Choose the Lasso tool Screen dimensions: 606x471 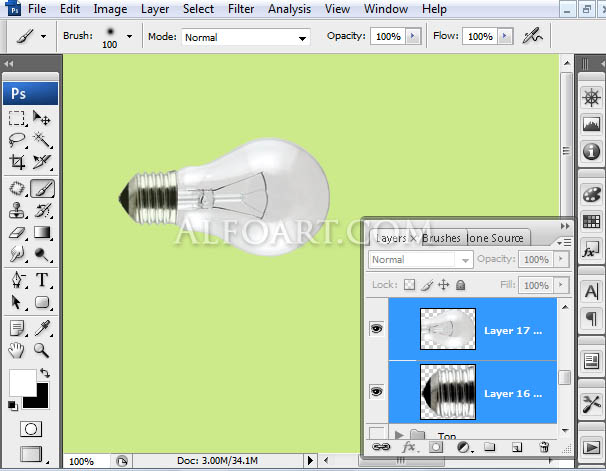pos(17,140)
